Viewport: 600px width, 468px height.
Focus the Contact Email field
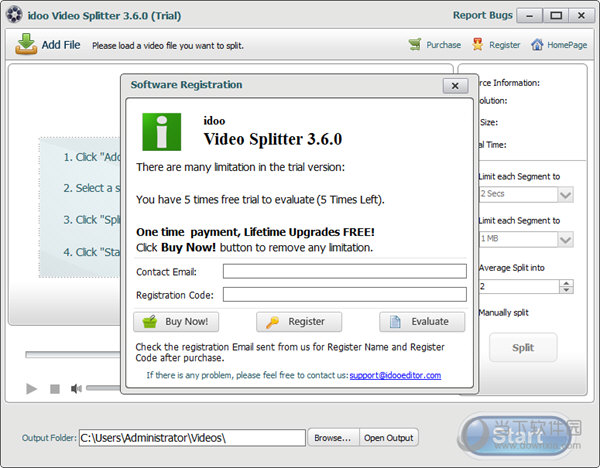coord(344,271)
